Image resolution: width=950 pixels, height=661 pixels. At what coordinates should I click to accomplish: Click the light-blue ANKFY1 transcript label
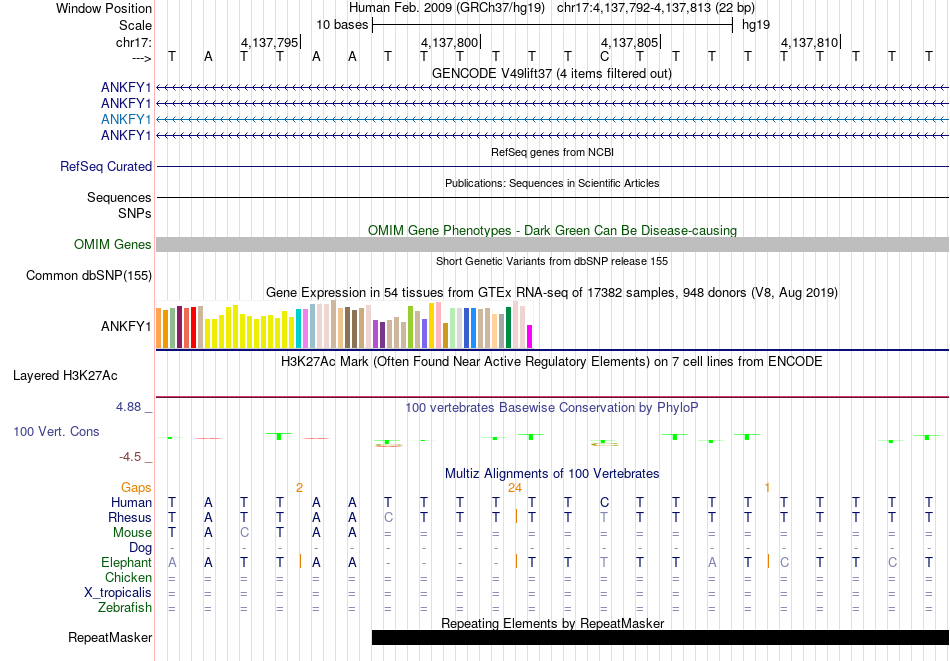[126, 119]
